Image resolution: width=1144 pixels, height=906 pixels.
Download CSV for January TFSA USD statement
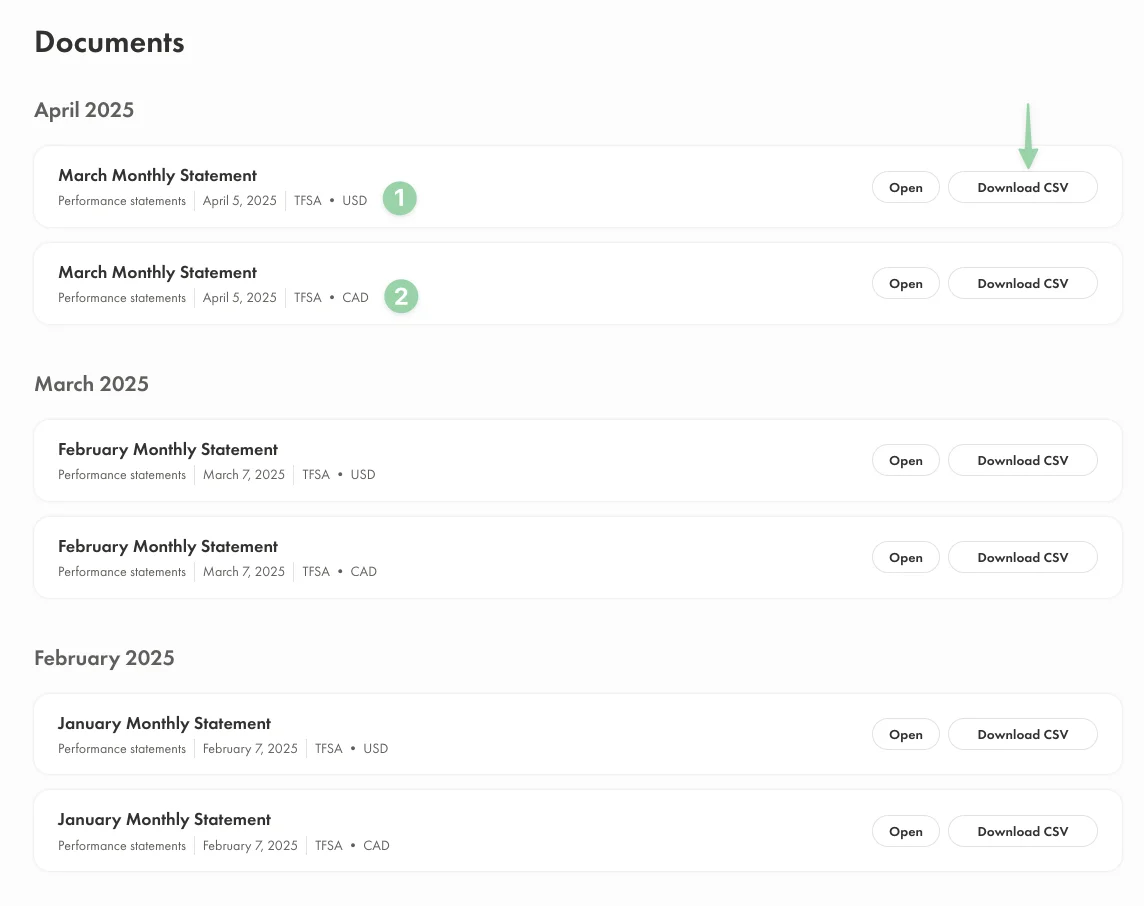point(1022,735)
